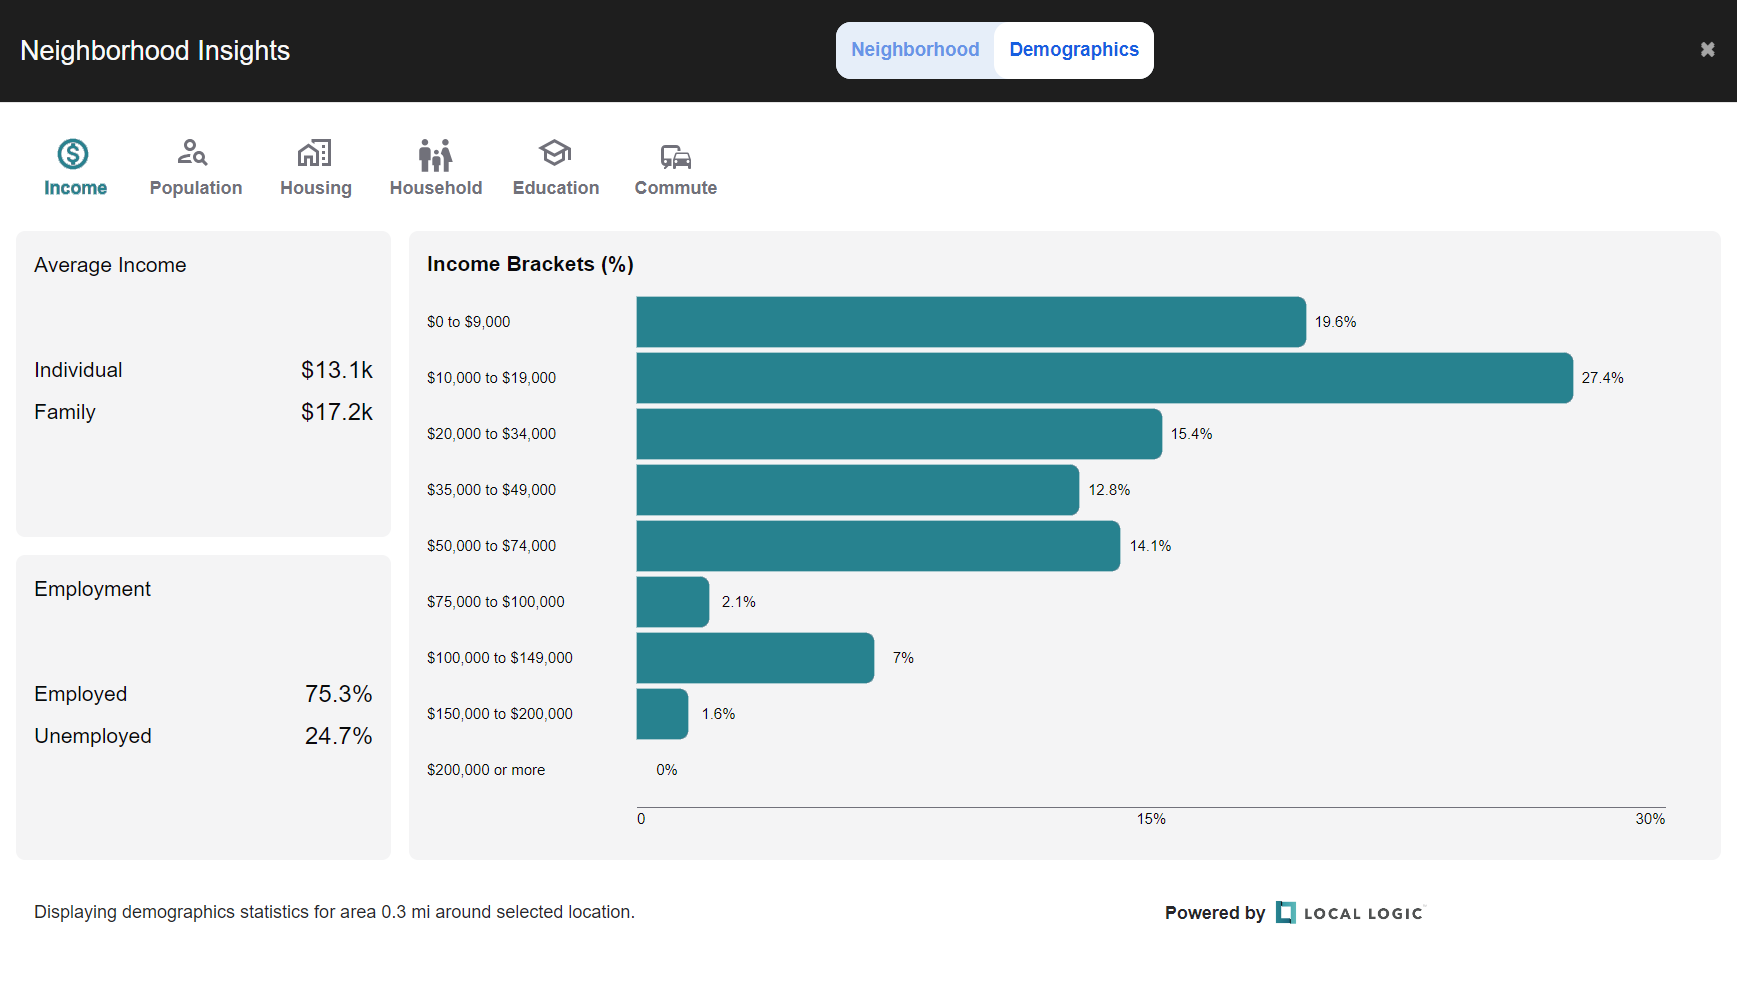Select the Education graduation cap icon

555,153
